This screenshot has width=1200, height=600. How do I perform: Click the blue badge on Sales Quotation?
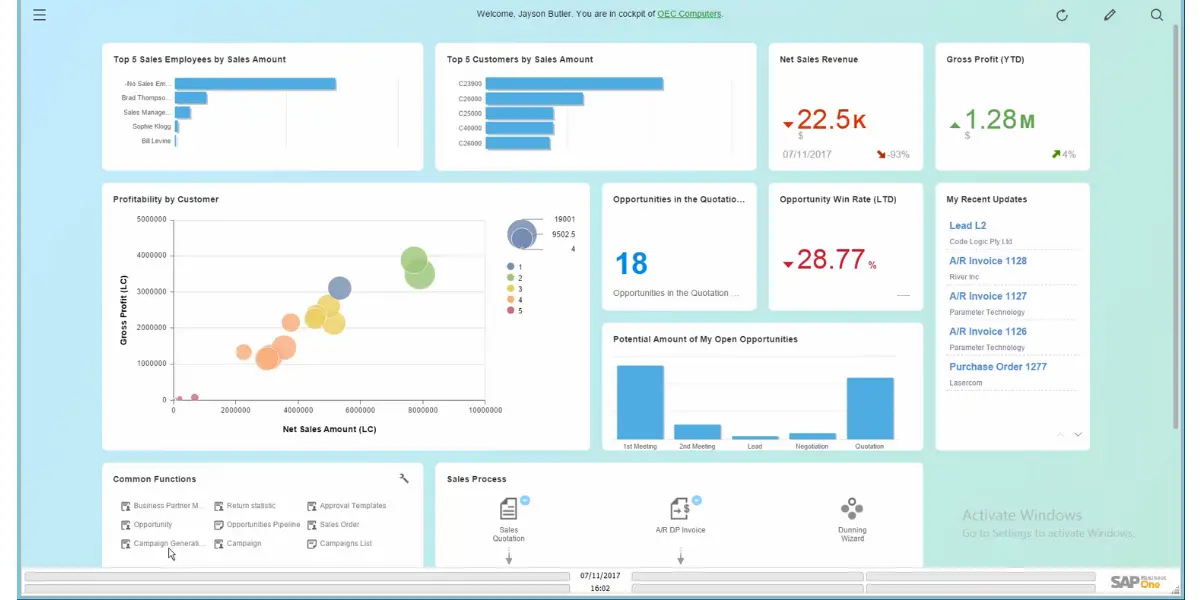[525, 499]
